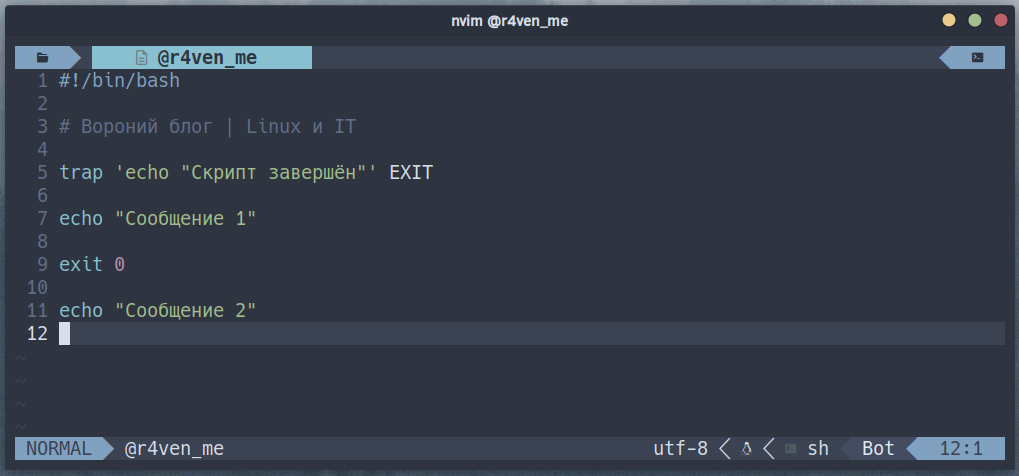Image resolution: width=1019 pixels, height=476 pixels.
Task: Click on the line number 9
Action: [x=43, y=265]
